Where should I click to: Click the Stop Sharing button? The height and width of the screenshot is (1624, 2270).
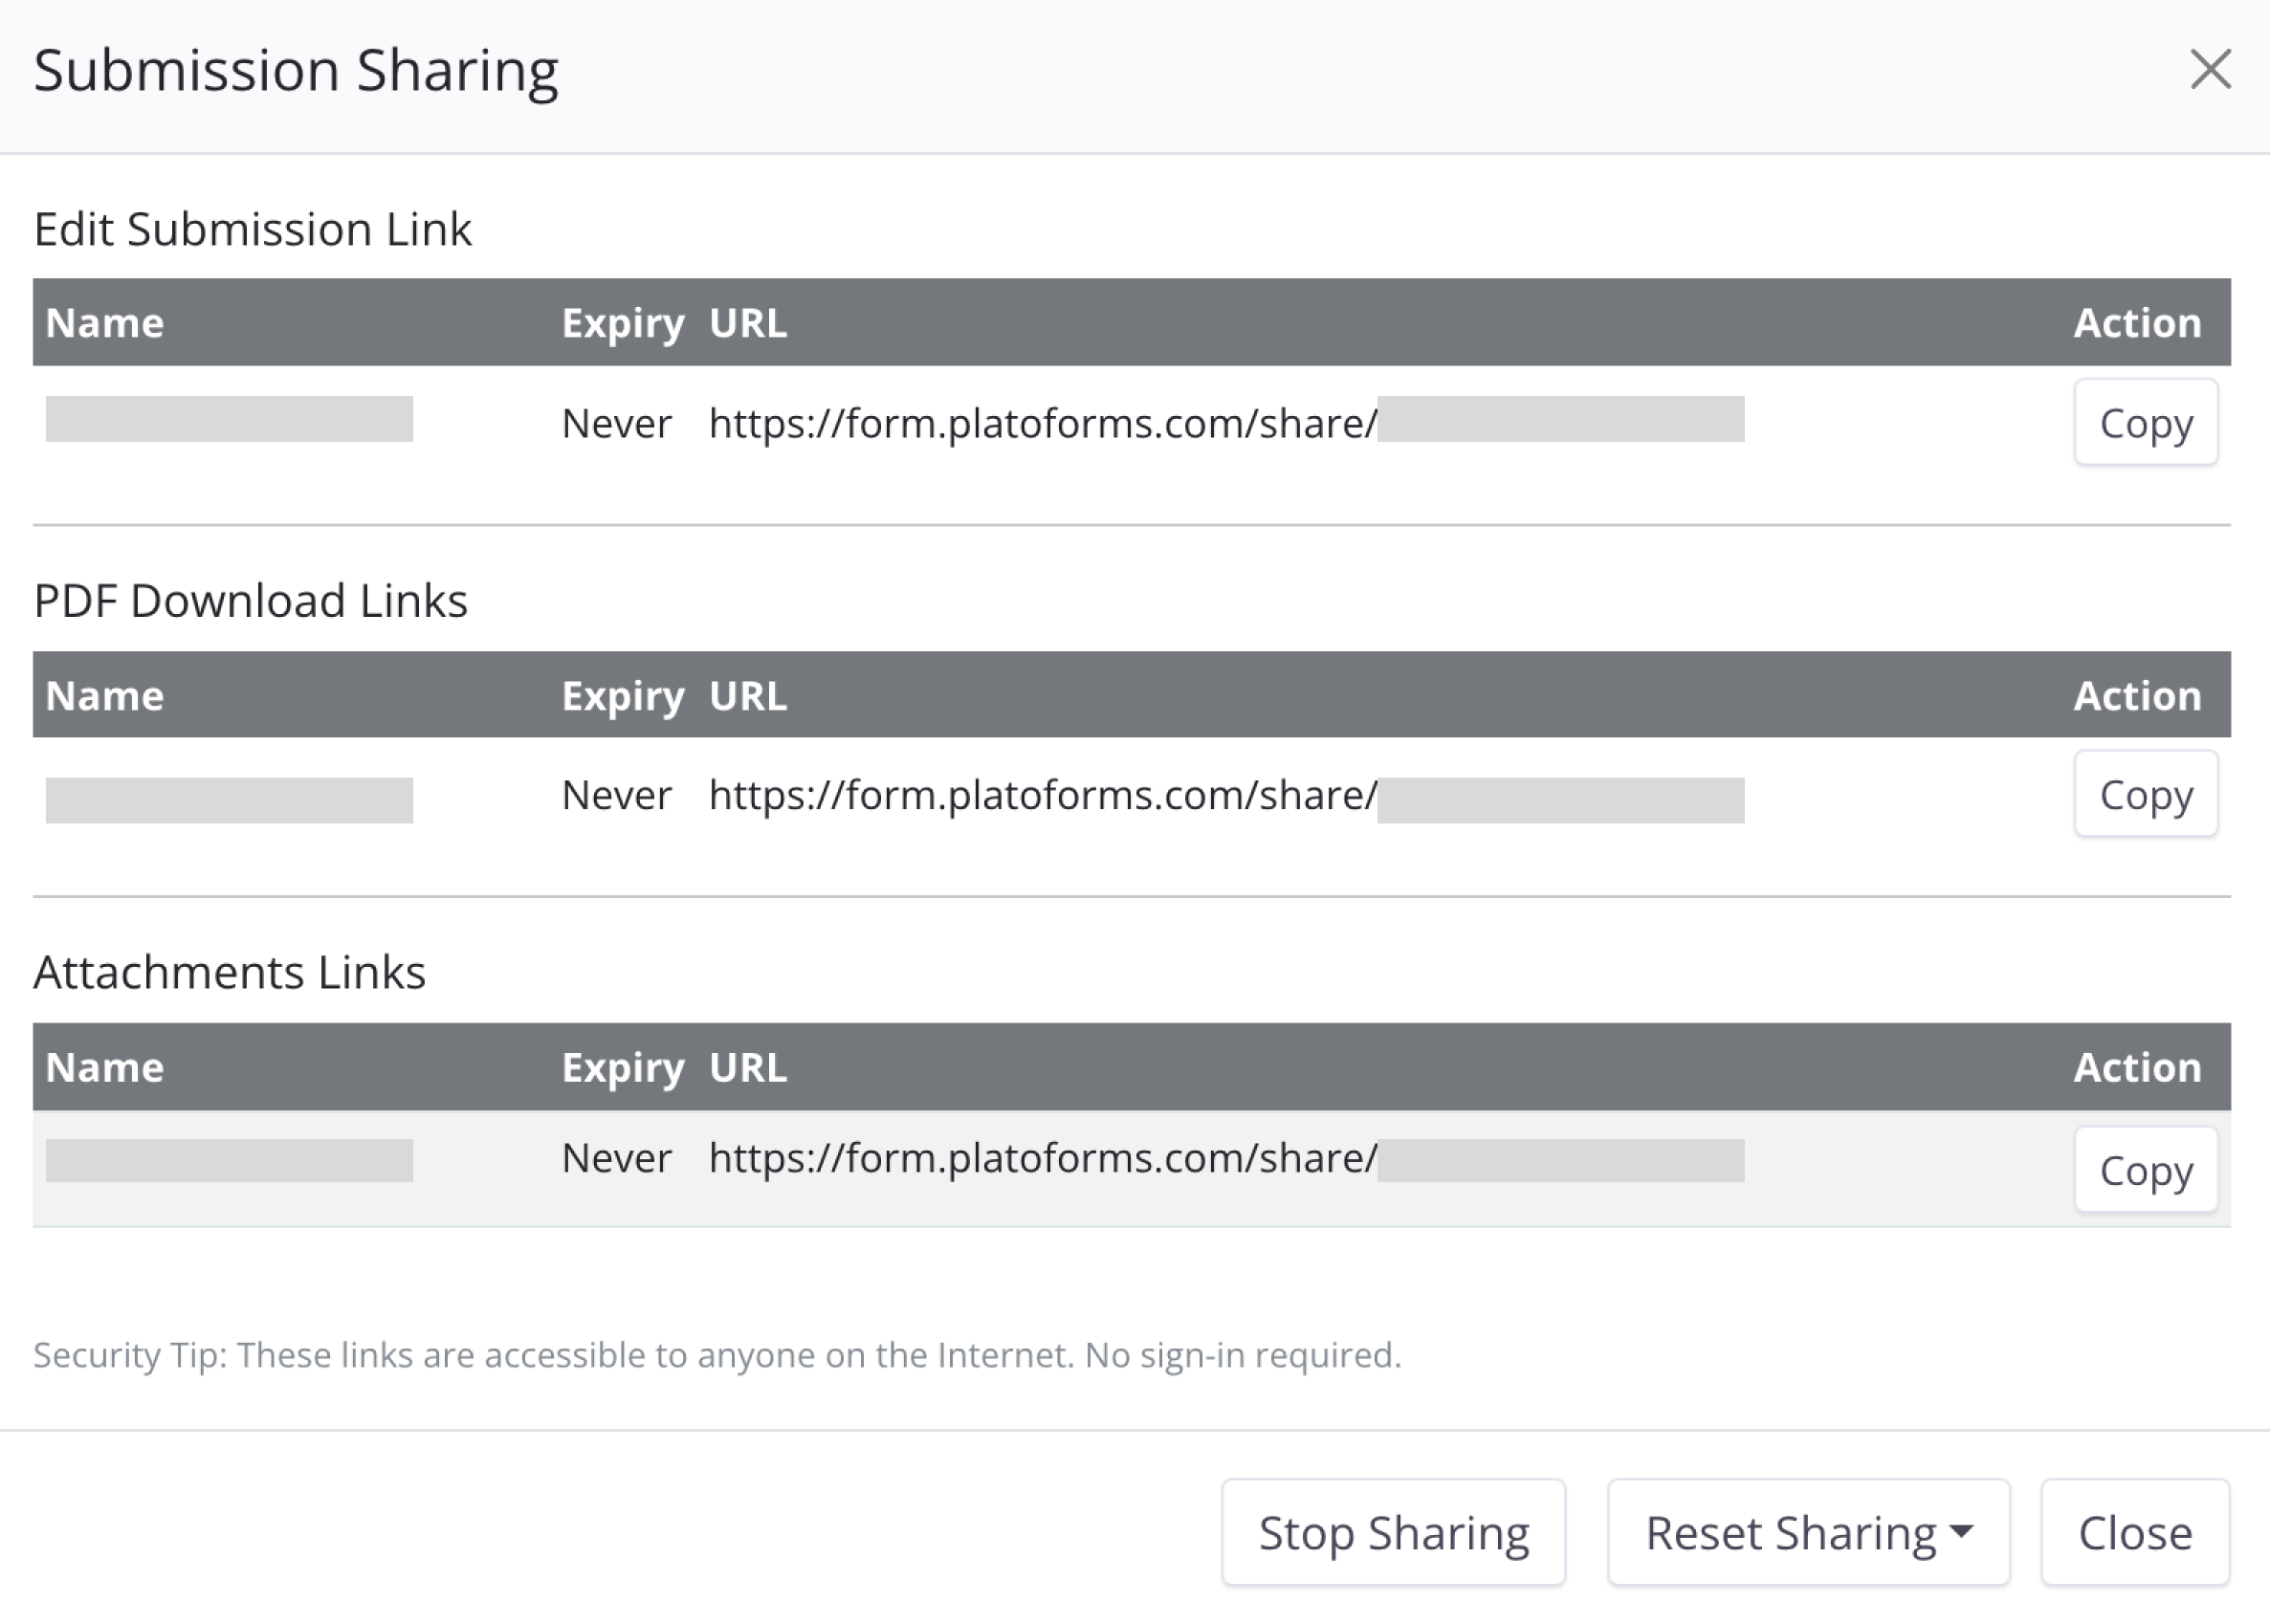(x=1393, y=1532)
